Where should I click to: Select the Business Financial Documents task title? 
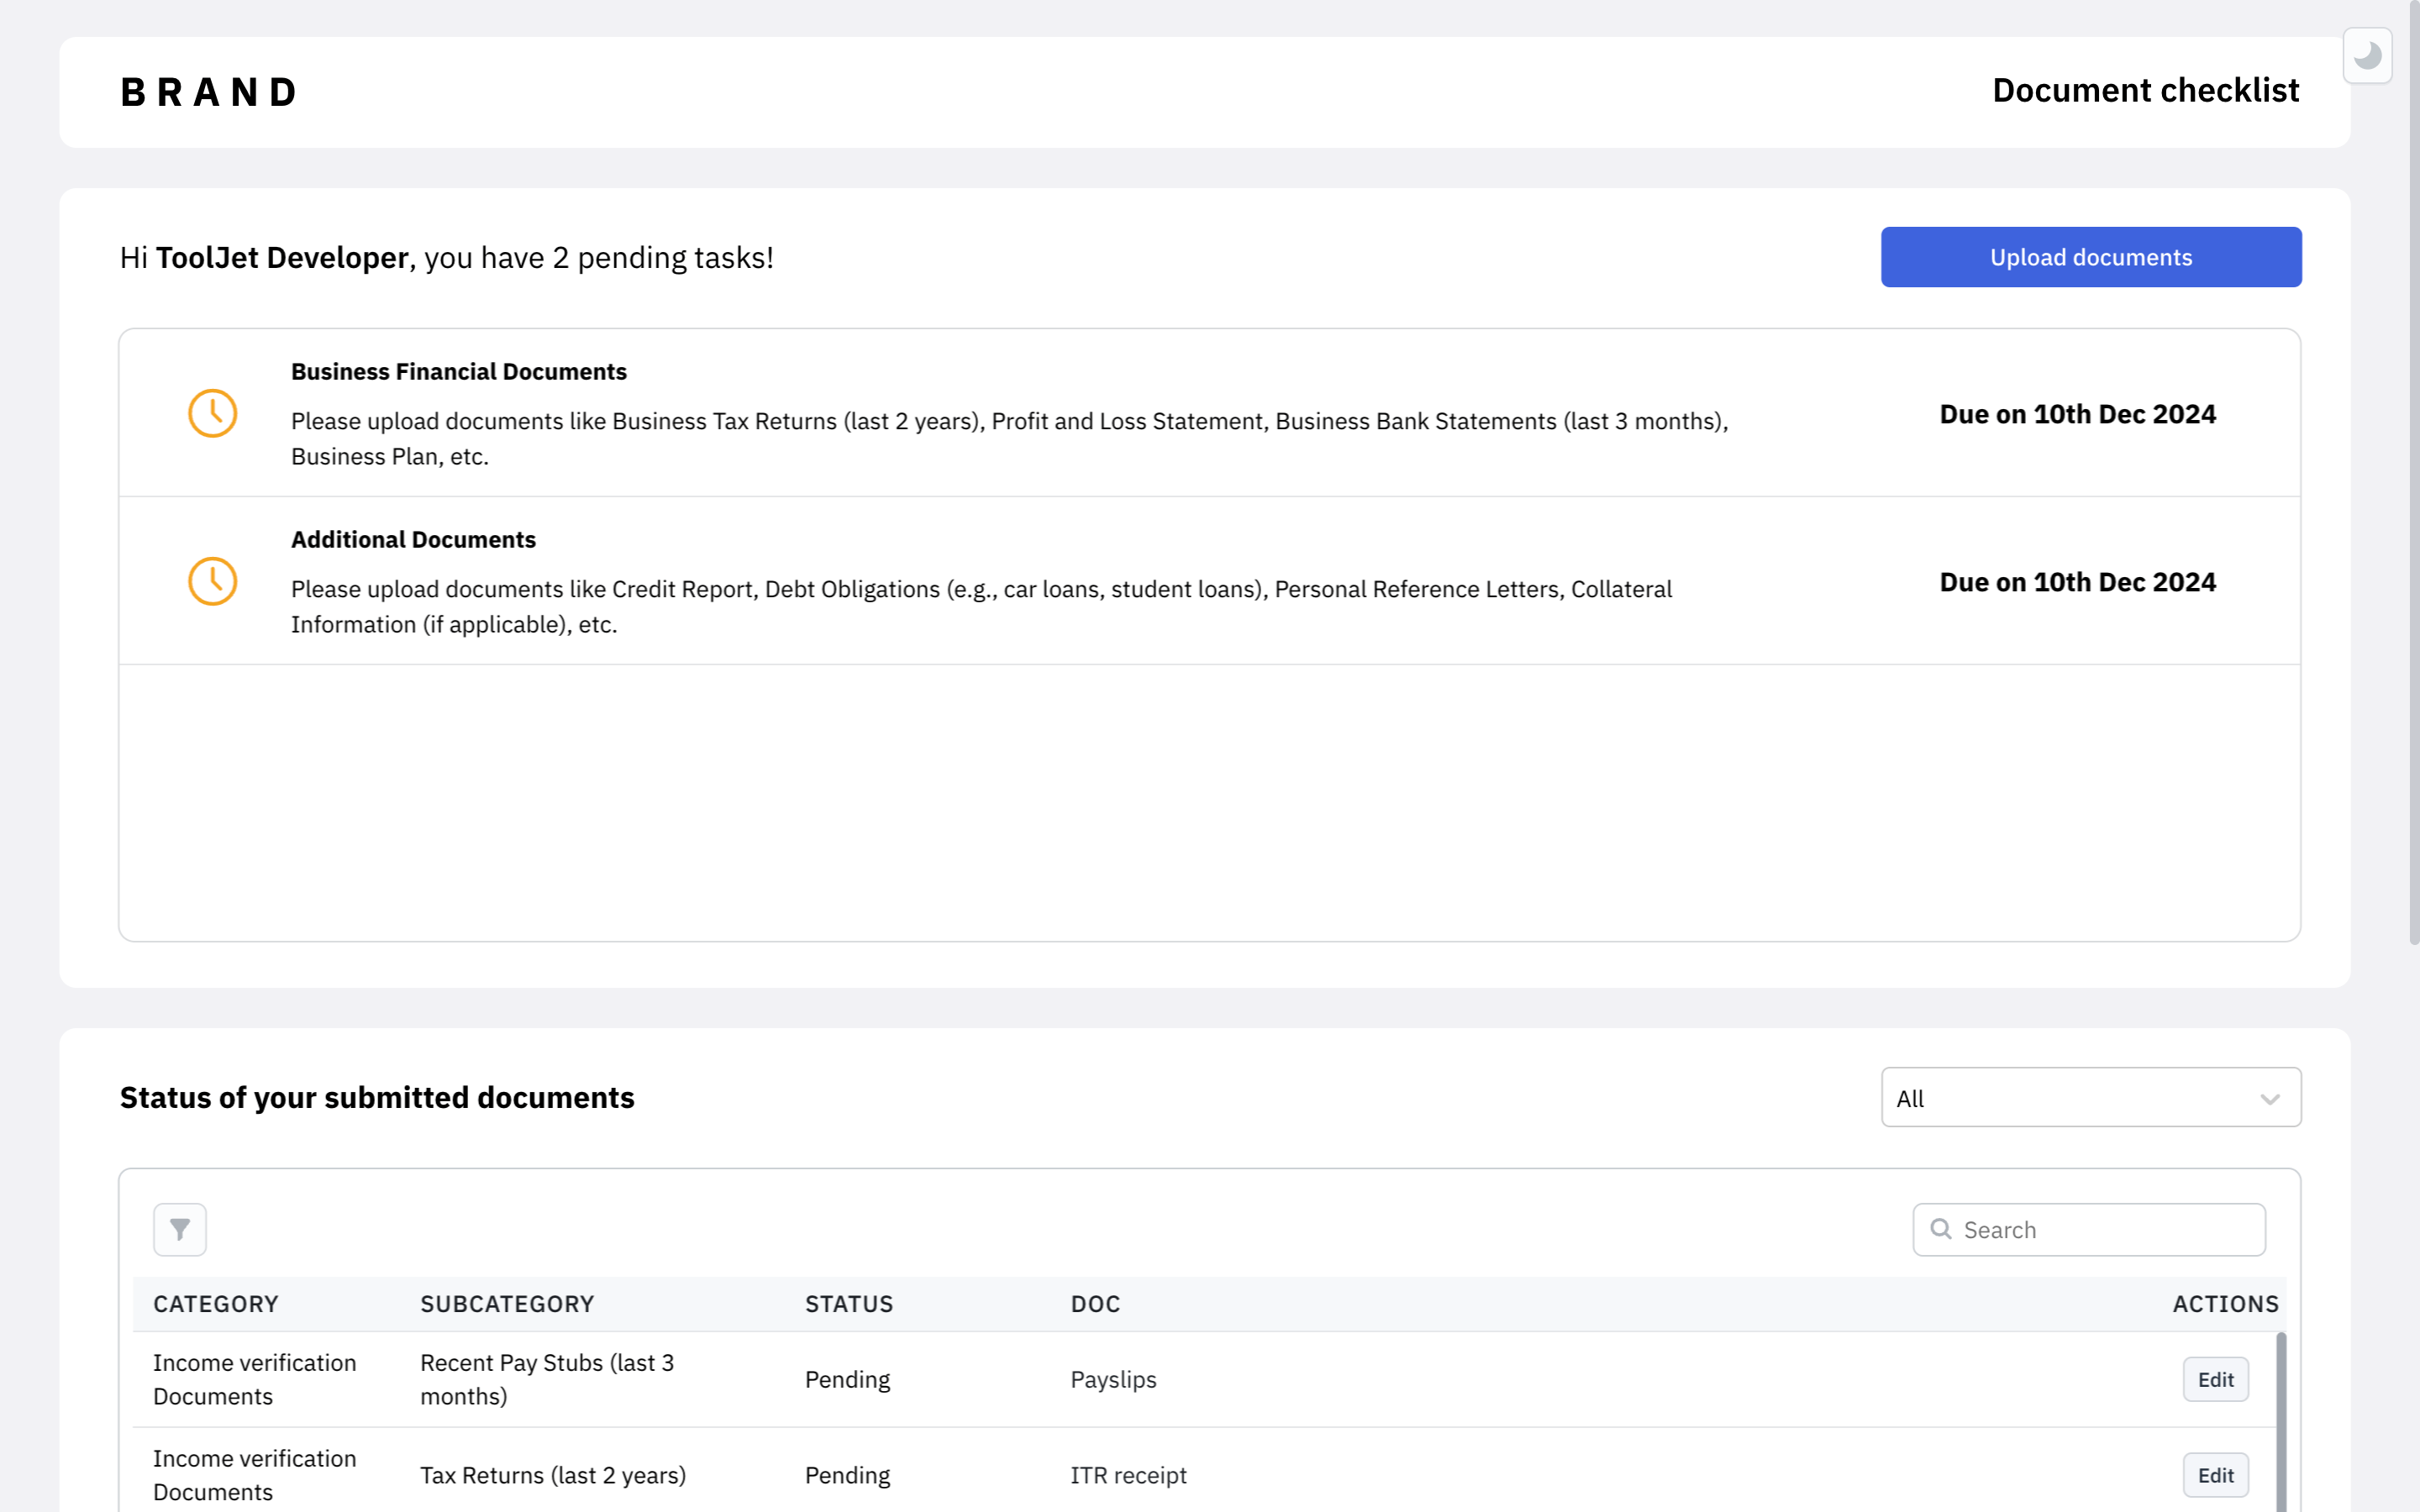(459, 372)
